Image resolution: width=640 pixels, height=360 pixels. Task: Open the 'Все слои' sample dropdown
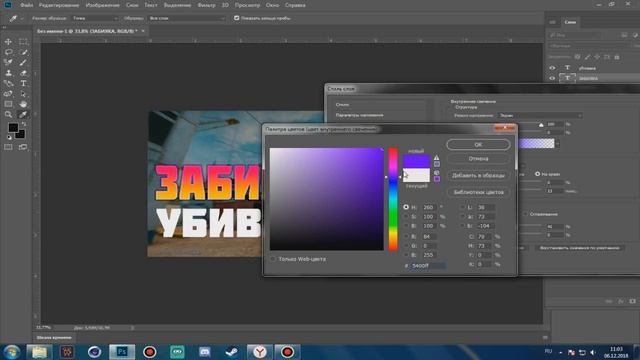(187, 18)
